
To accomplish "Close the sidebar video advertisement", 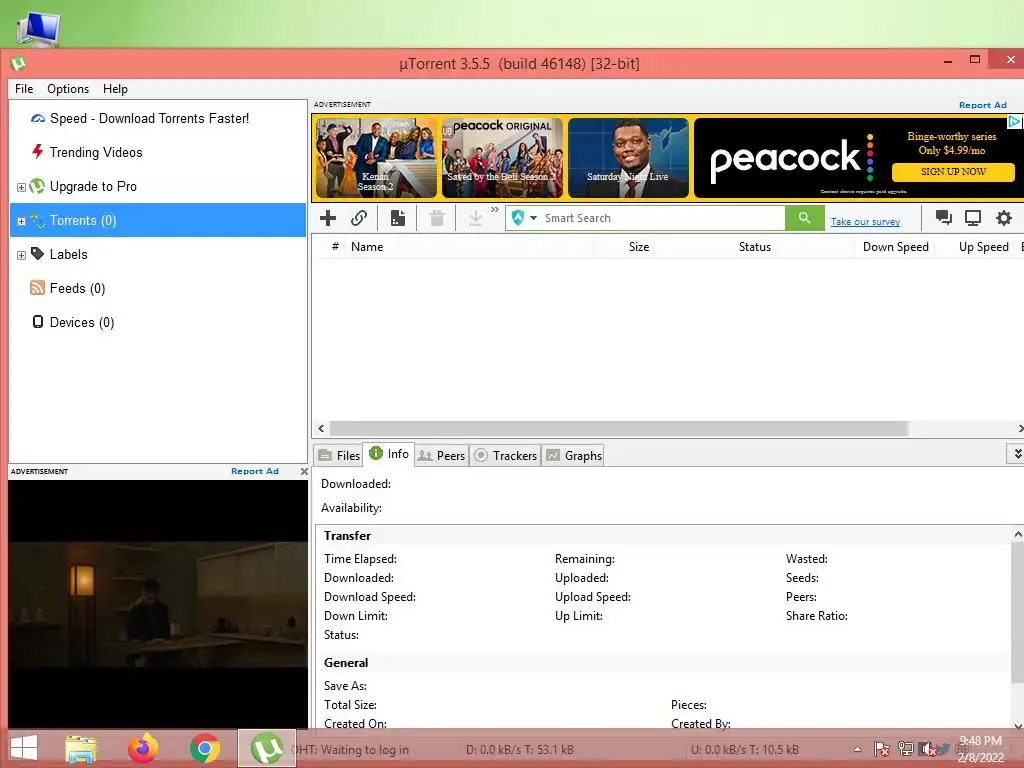I will tap(304, 471).
